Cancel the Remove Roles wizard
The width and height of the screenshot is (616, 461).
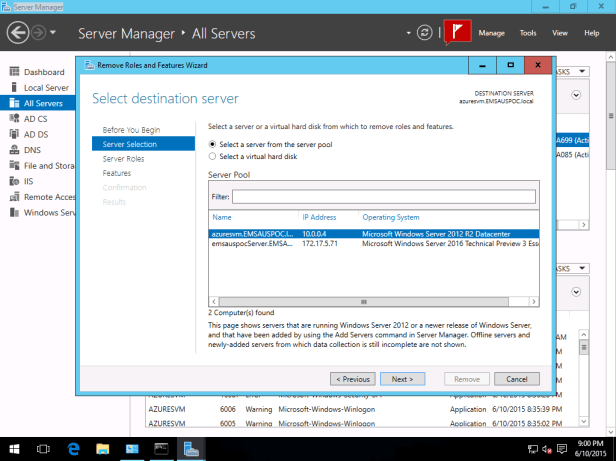pos(517,379)
